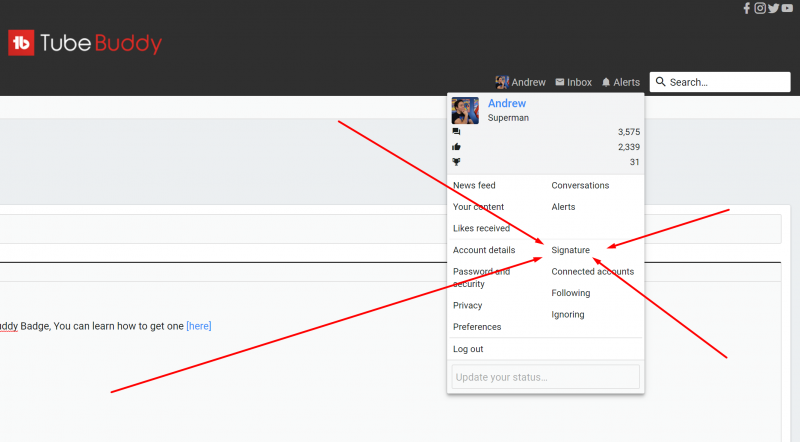
Task: Go to Connected accounts
Action: pos(592,271)
